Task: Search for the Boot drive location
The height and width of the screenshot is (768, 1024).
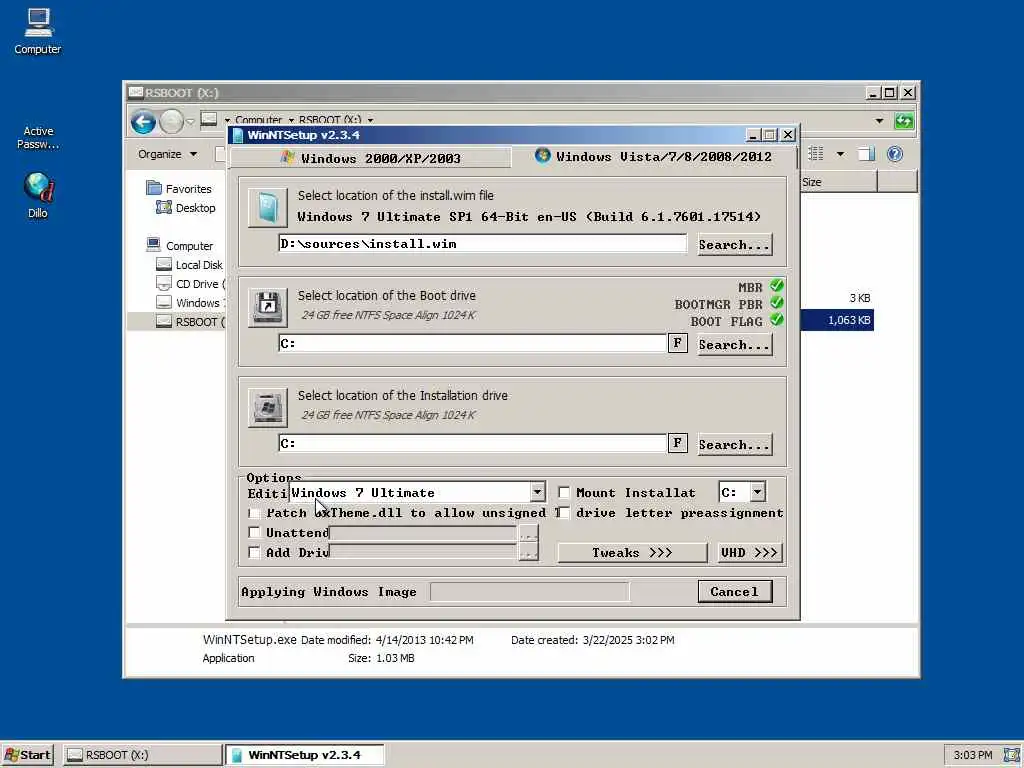Action: click(735, 344)
